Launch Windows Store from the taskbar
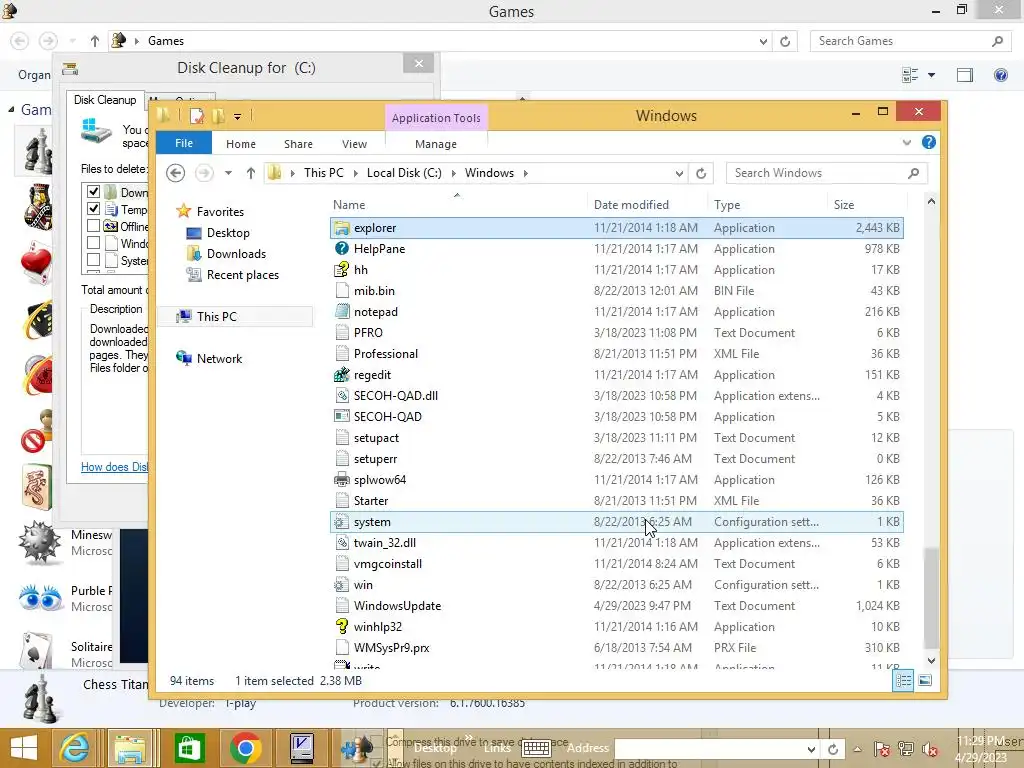This screenshot has width=1024, height=768. click(189, 748)
